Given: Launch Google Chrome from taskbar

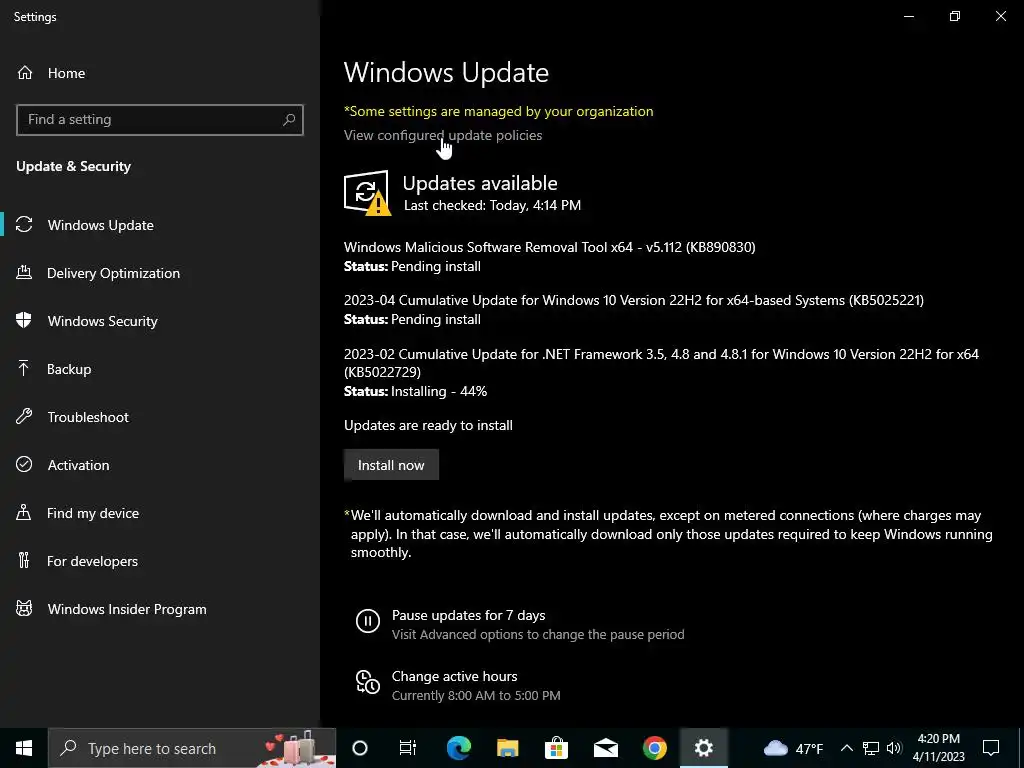Looking at the screenshot, I should (654, 748).
